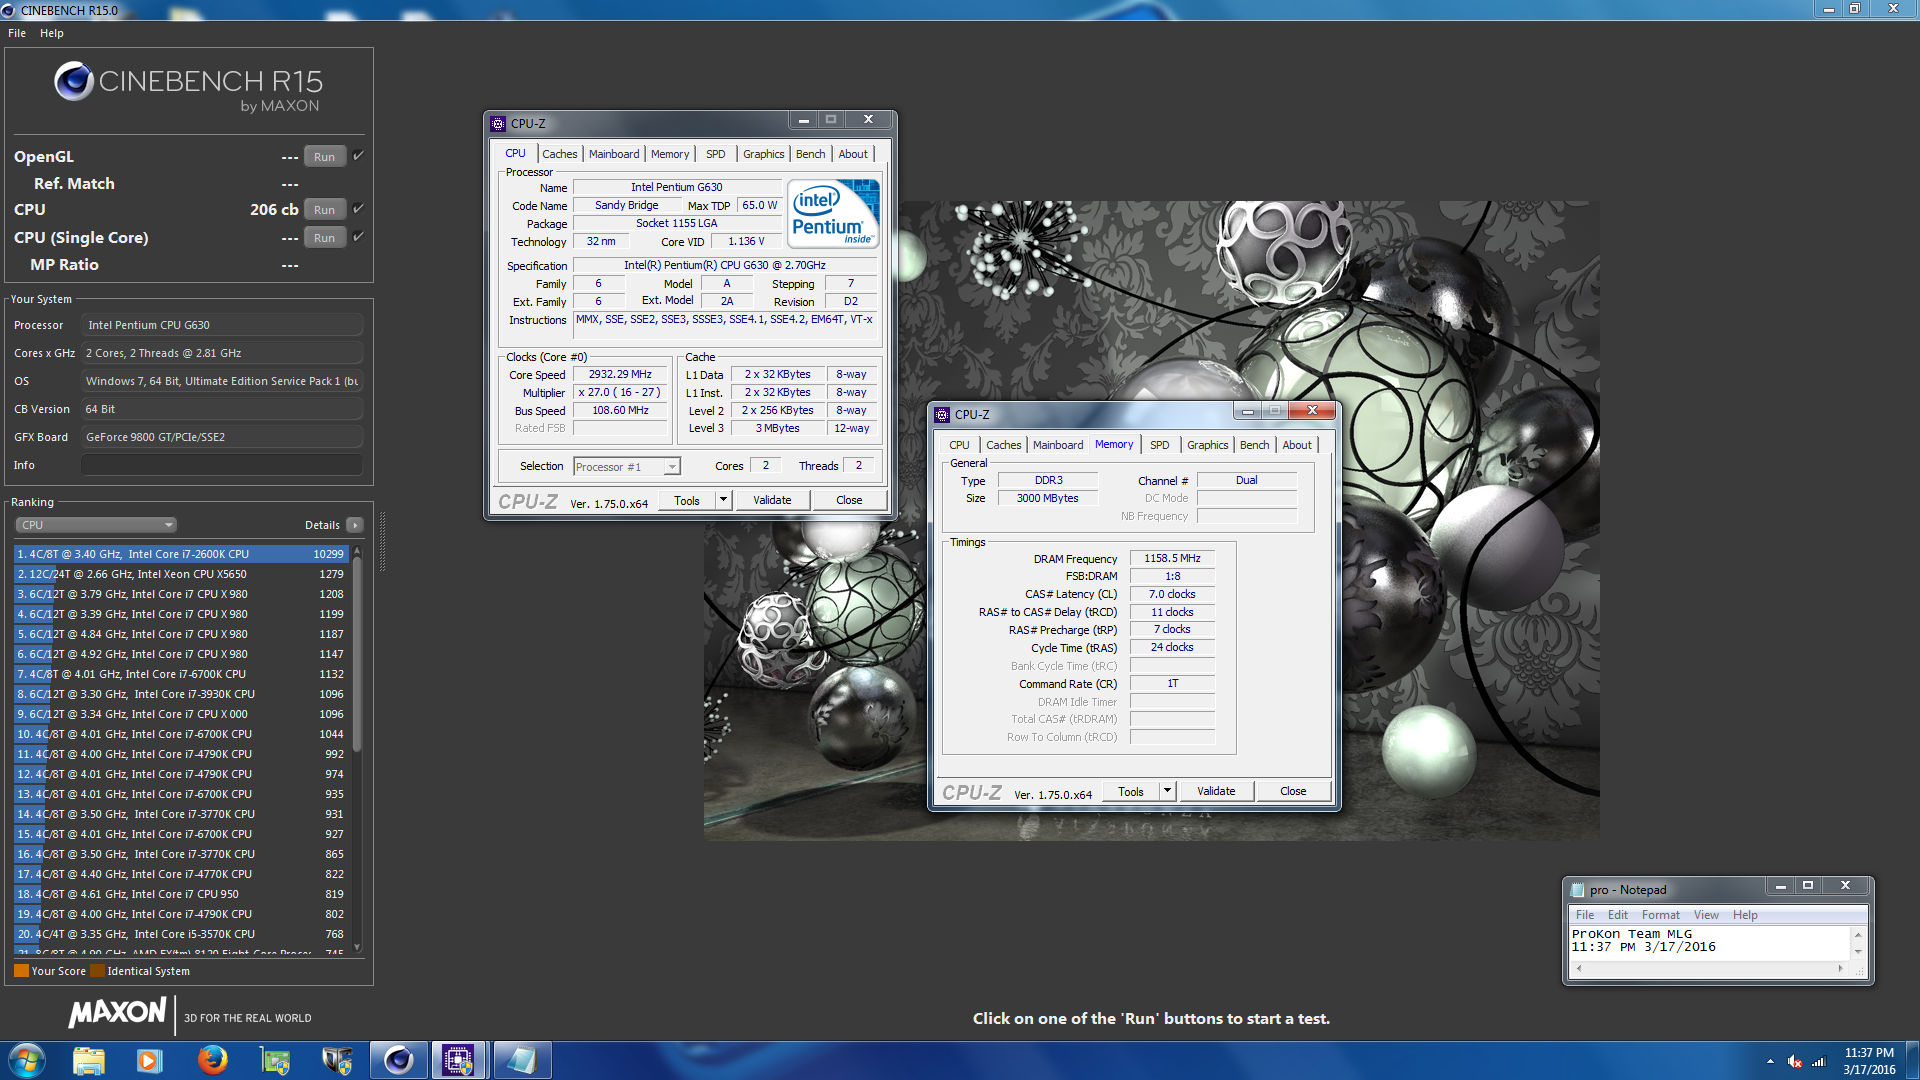The width and height of the screenshot is (1920, 1080).
Task: Click the Core Speed value 2932.29 MHz
Action: pyautogui.click(x=620, y=374)
